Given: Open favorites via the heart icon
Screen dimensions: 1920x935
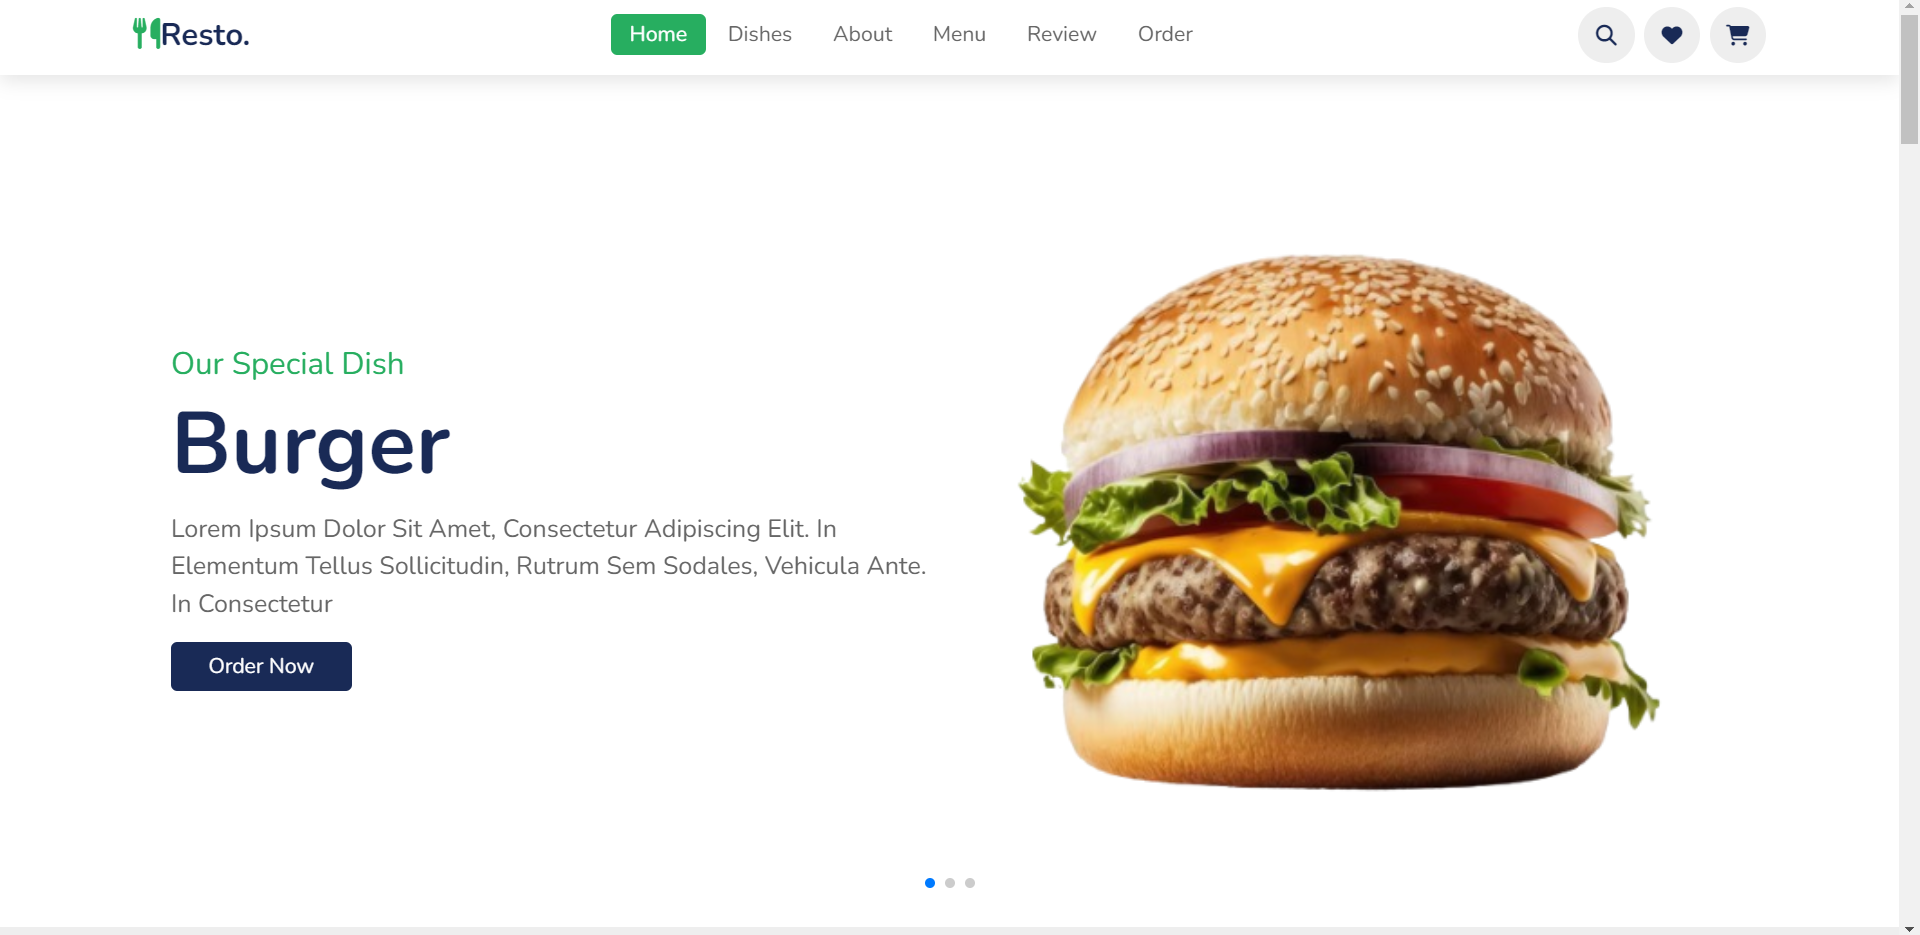Looking at the screenshot, I should coord(1672,35).
